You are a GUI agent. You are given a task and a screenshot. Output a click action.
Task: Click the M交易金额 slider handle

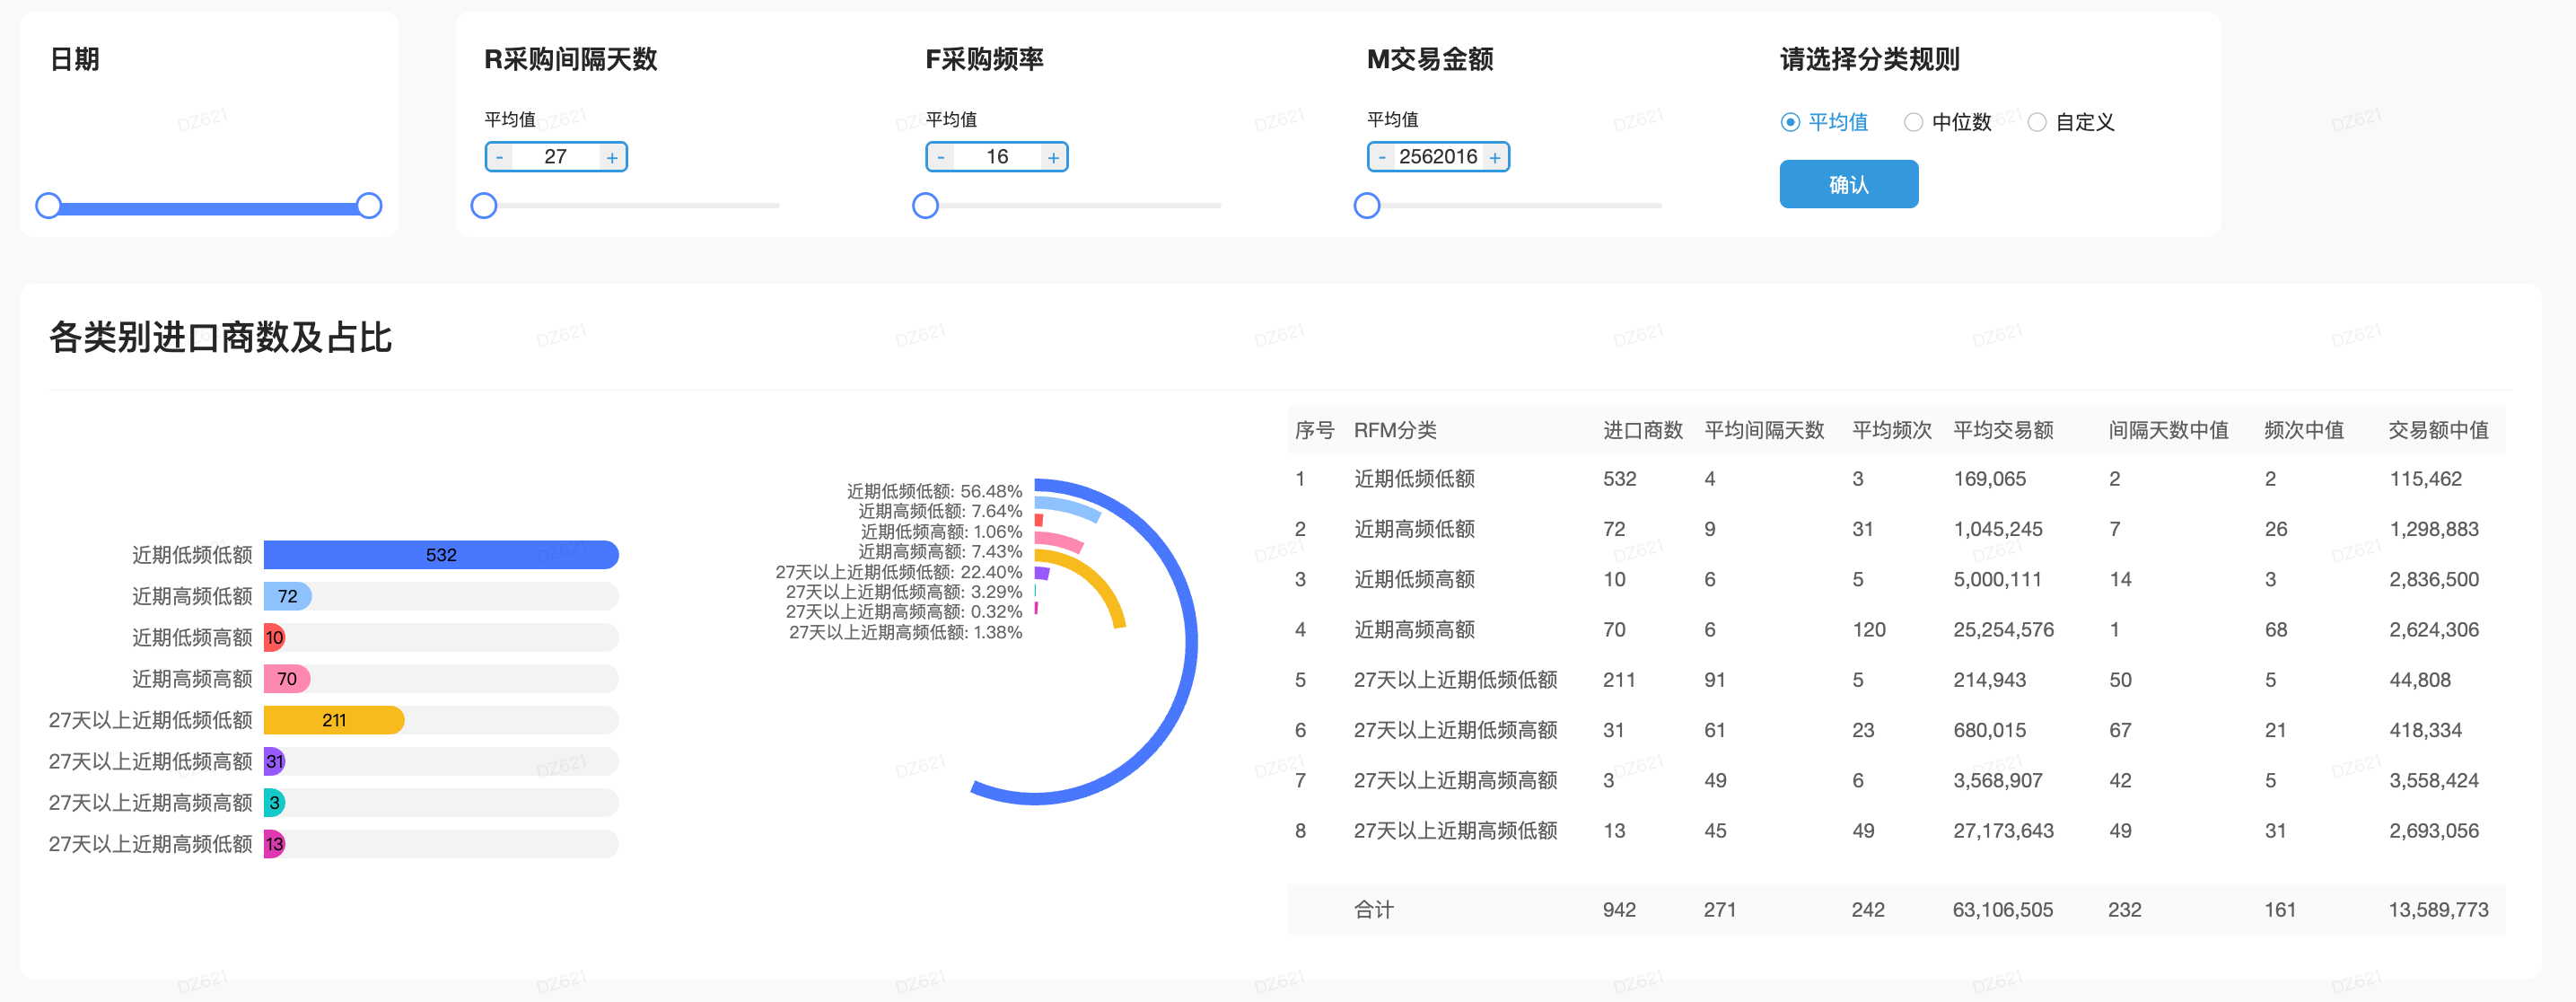click(x=1367, y=206)
